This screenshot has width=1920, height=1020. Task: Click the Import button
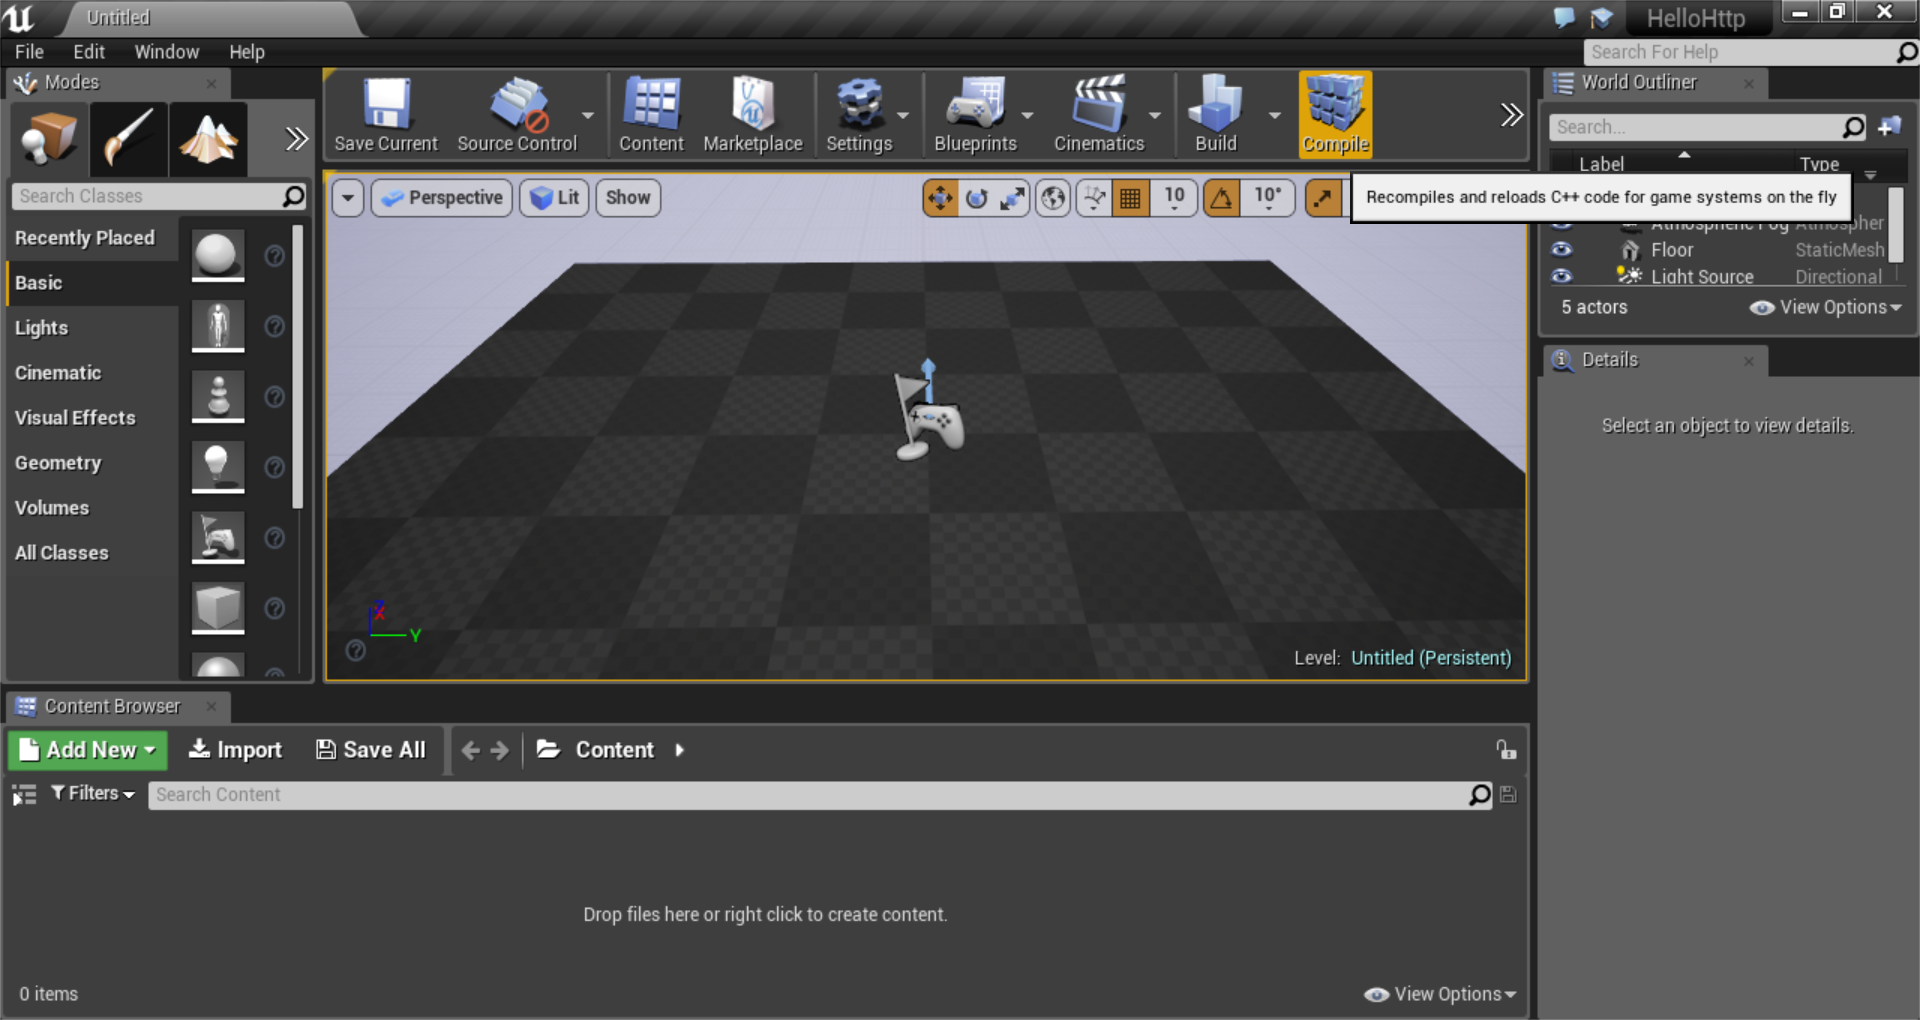(x=236, y=750)
